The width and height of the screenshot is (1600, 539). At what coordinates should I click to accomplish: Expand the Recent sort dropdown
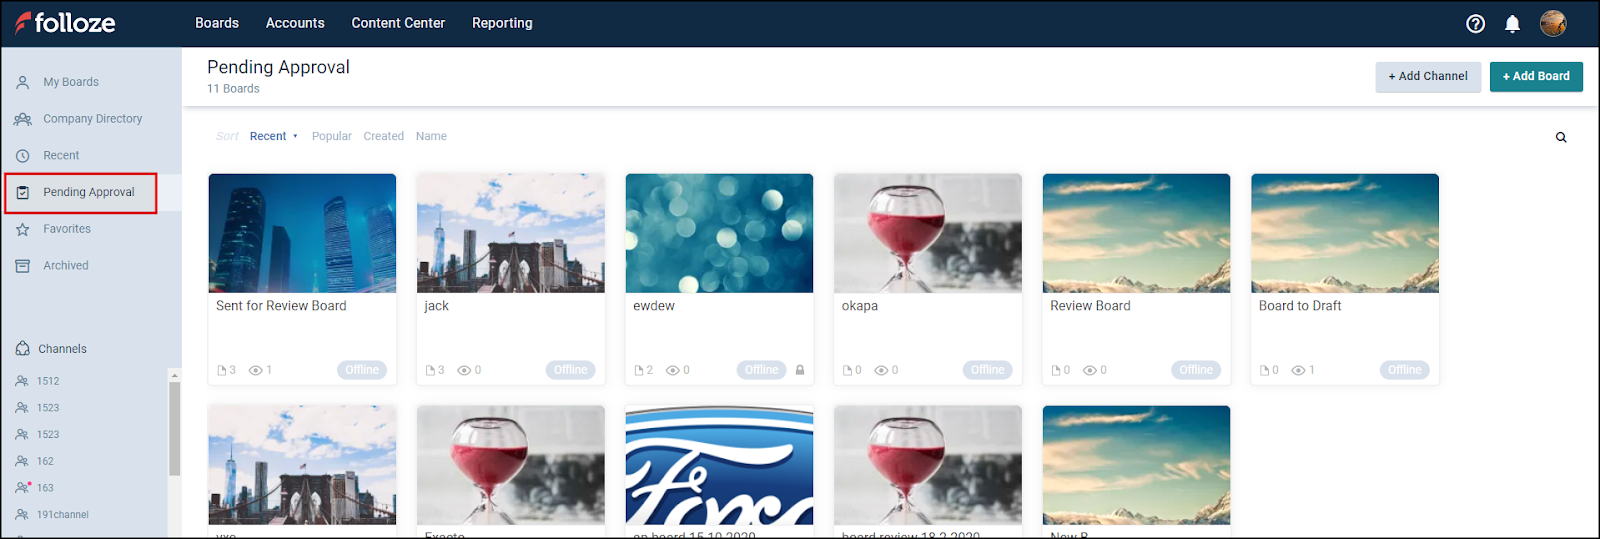point(274,136)
